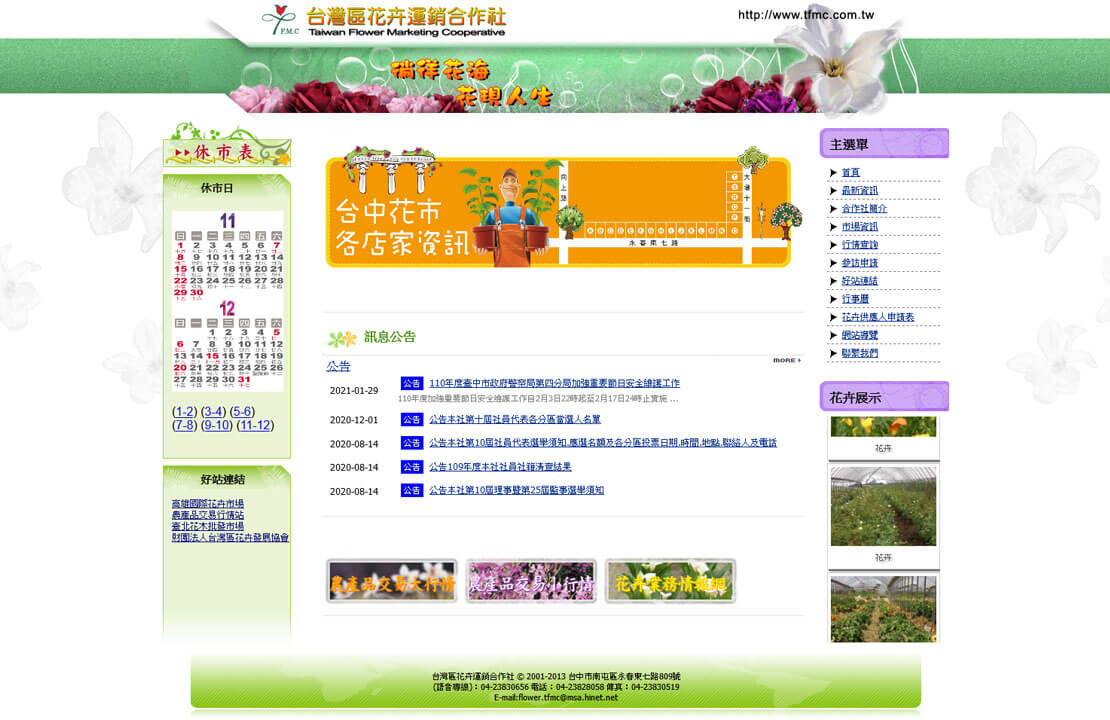Open 公告本社第10屆社員代表選舉須知 announcement
The width and height of the screenshot is (1110, 720).
[602, 443]
